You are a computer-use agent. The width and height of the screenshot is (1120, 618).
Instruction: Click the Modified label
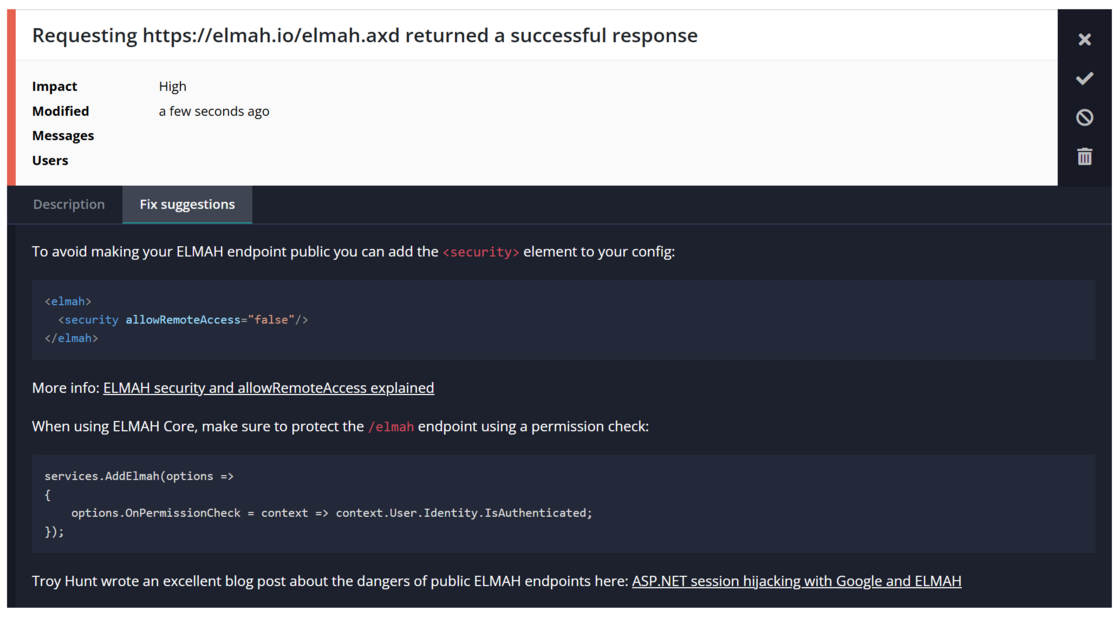pyautogui.click(x=61, y=111)
